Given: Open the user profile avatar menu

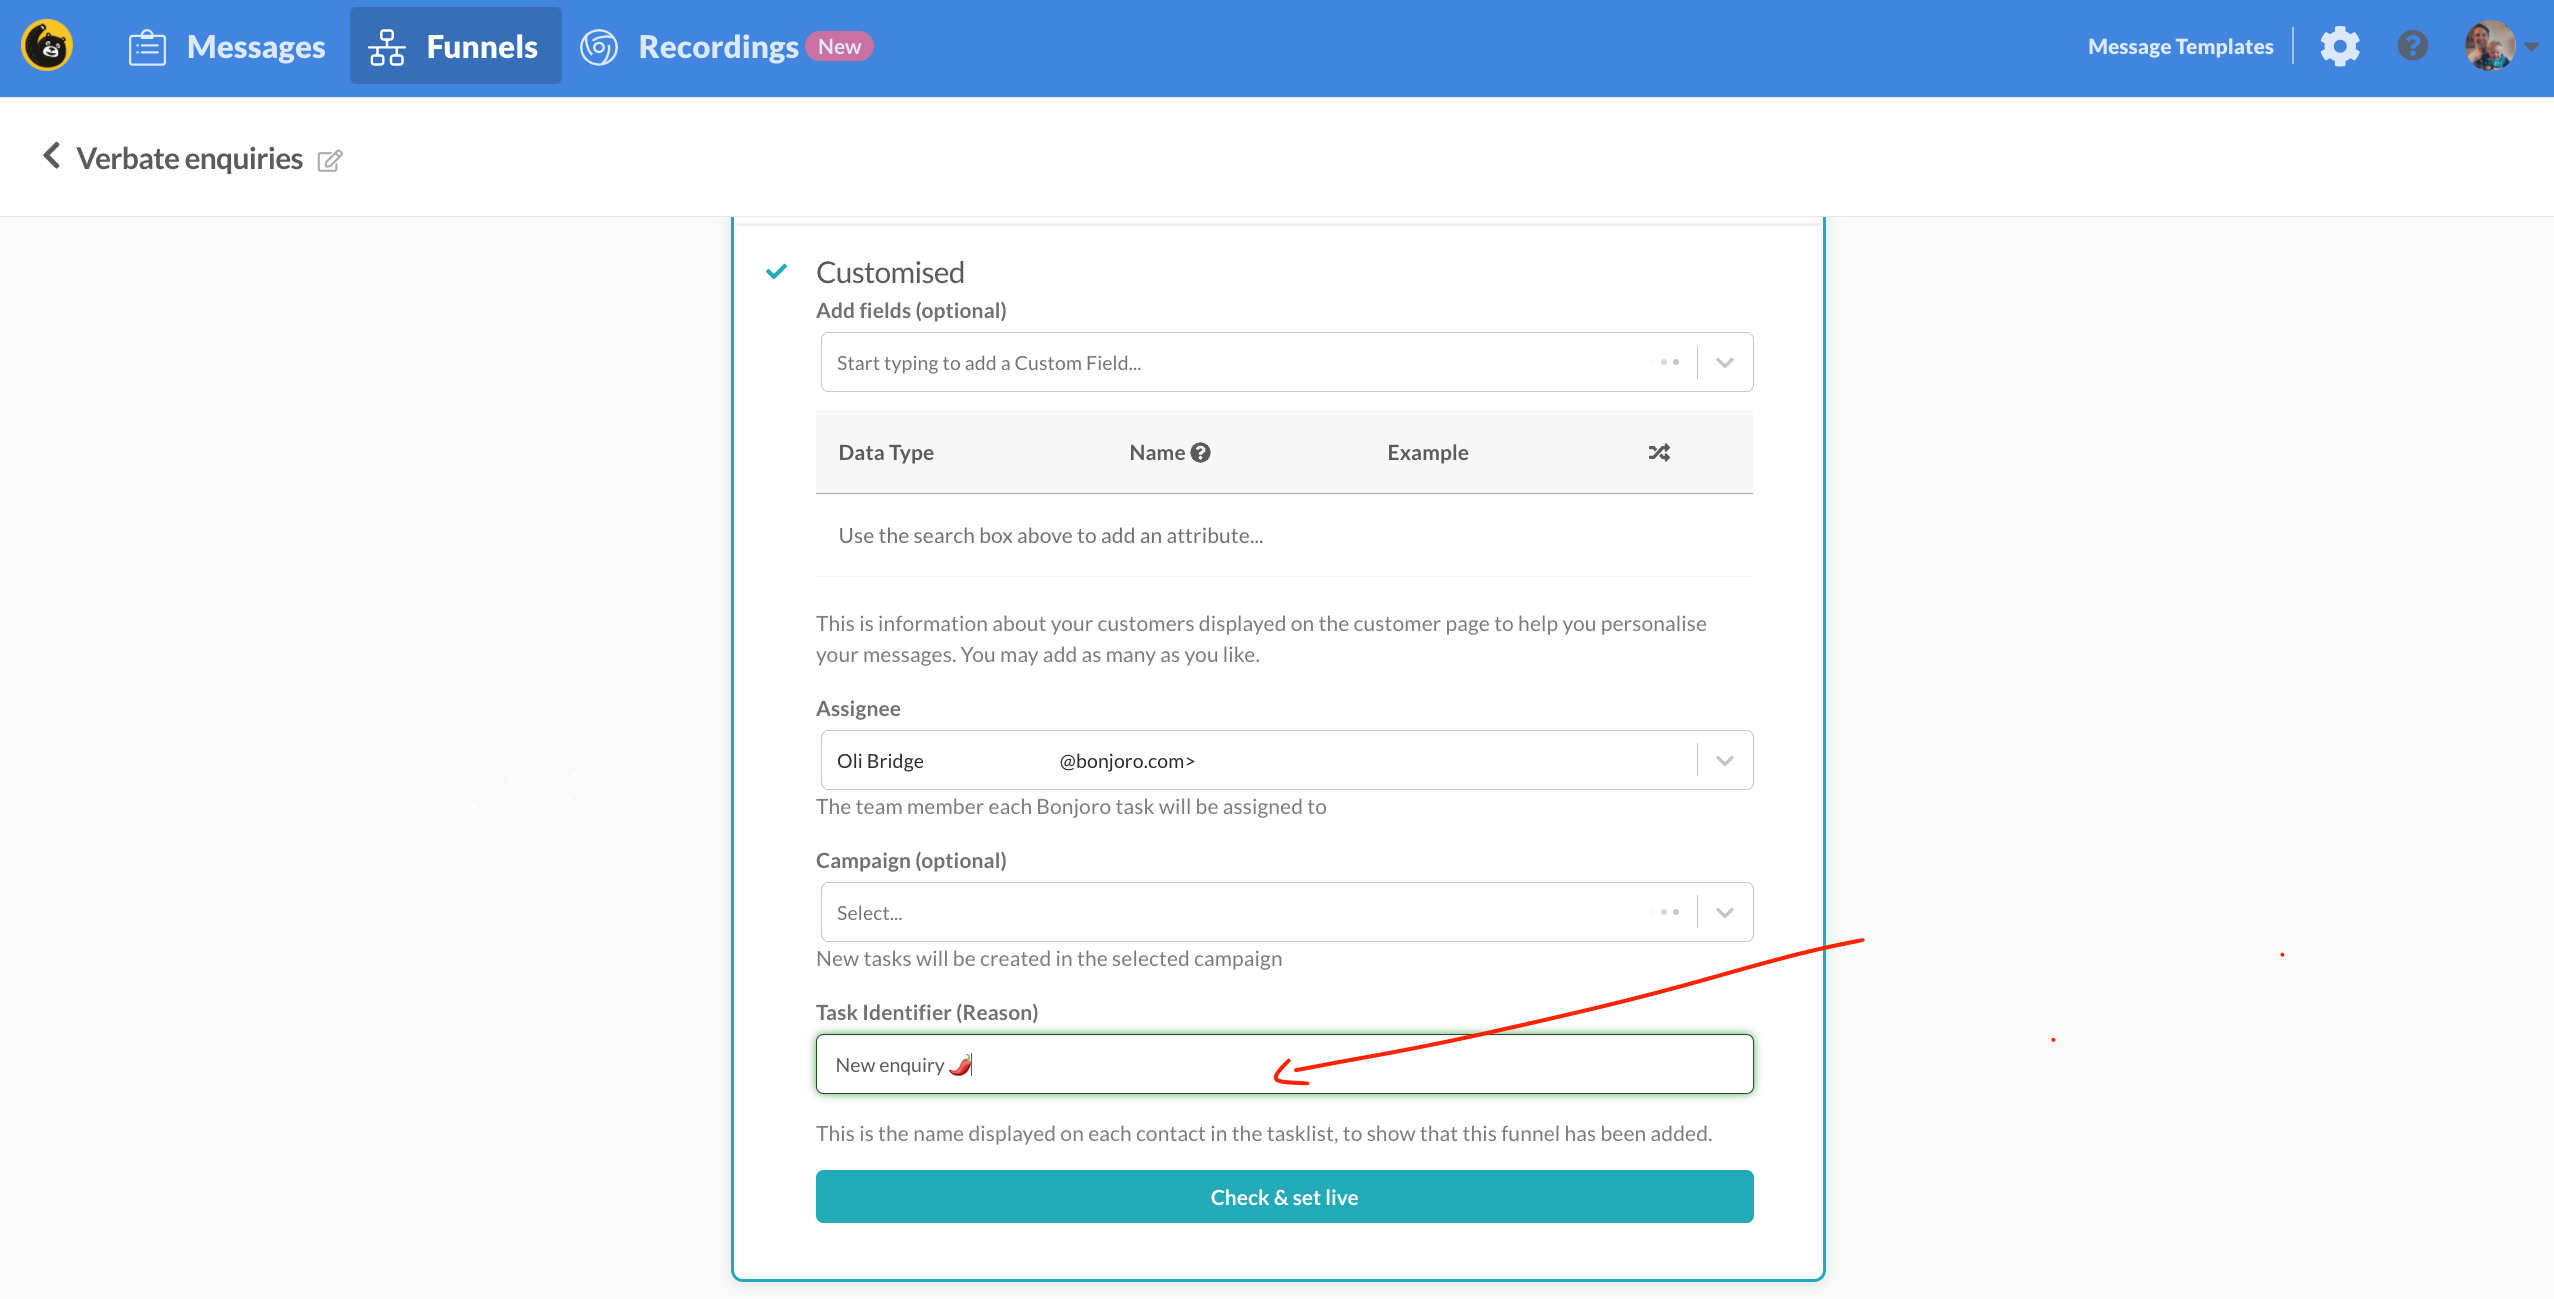Looking at the screenshot, I should (2490, 47).
